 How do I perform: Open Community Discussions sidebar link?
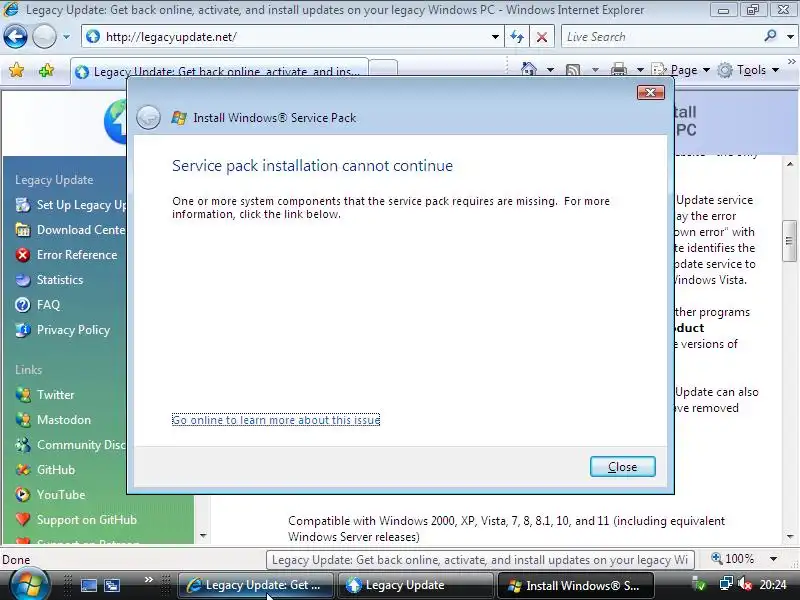[x=70, y=445]
